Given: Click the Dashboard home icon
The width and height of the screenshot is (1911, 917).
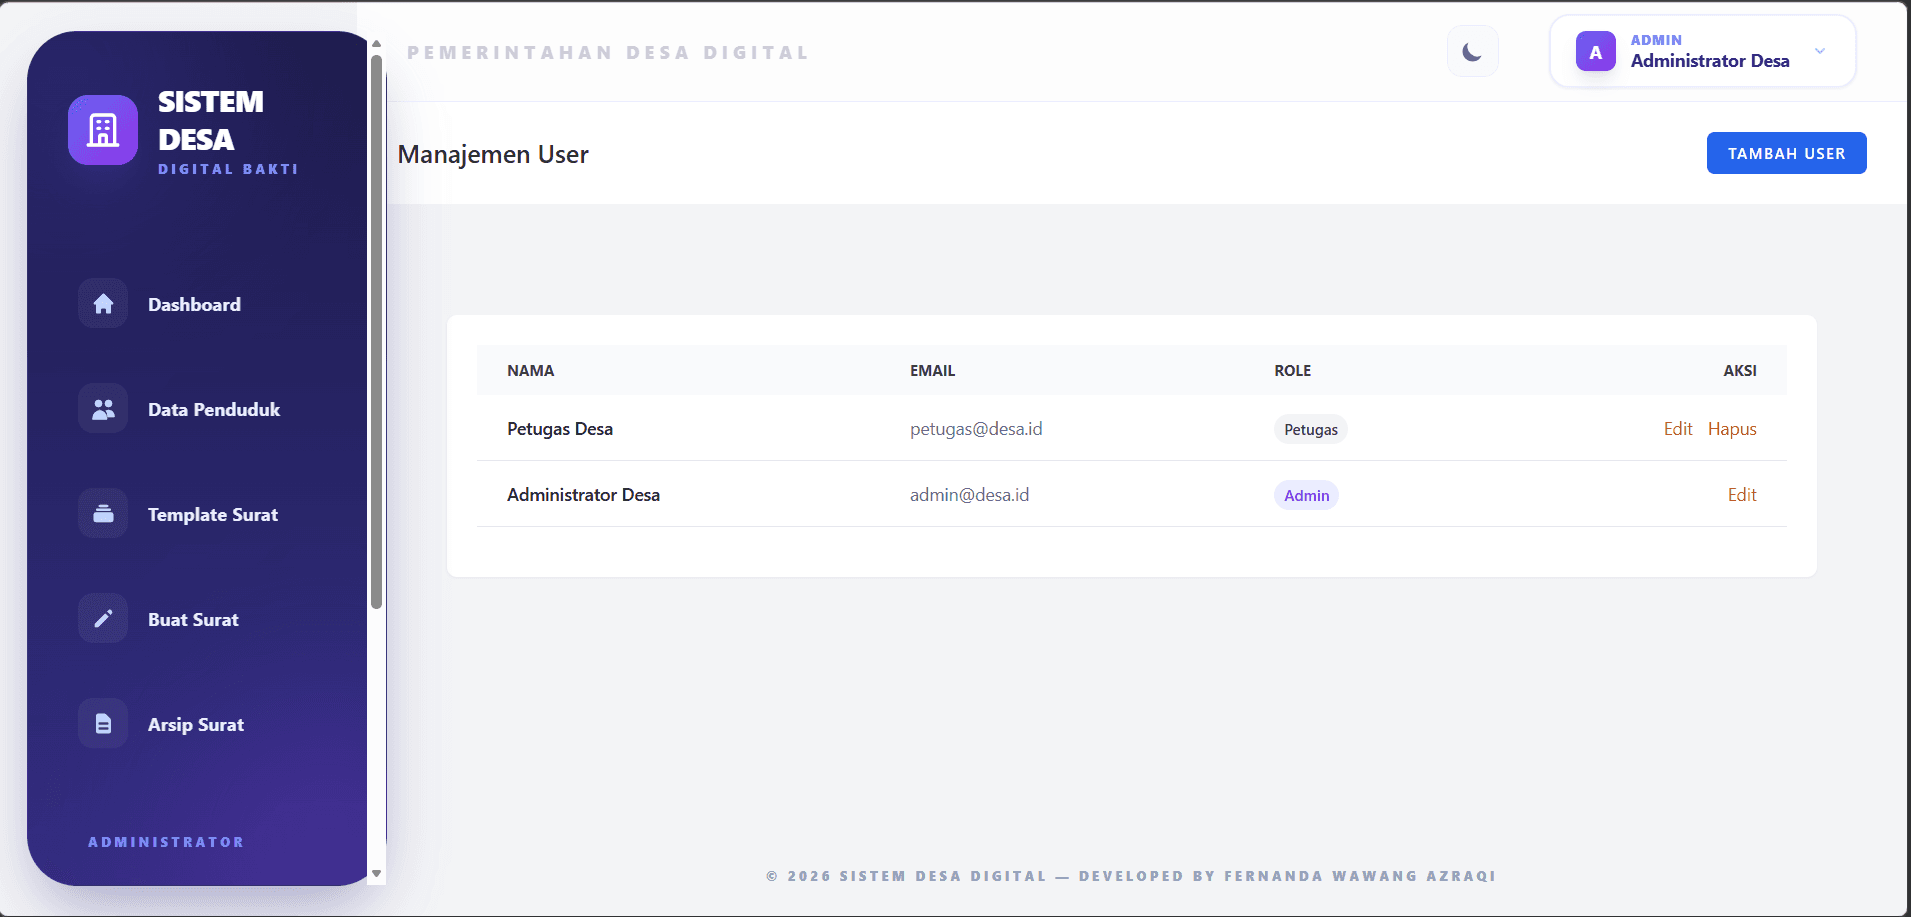Looking at the screenshot, I should [x=103, y=304].
